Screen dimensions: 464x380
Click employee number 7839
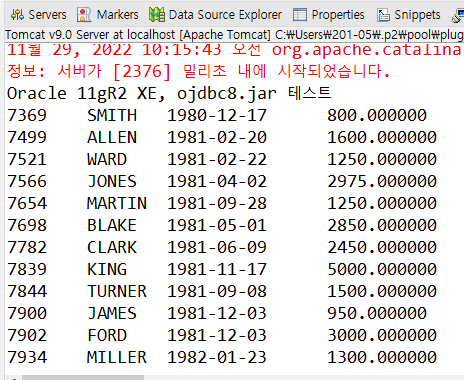pos(27,269)
